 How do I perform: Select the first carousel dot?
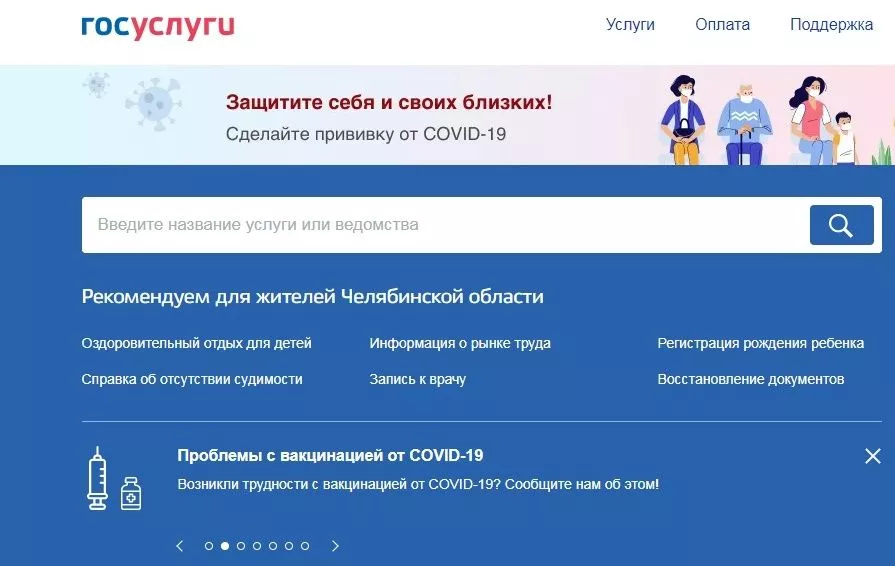click(209, 546)
